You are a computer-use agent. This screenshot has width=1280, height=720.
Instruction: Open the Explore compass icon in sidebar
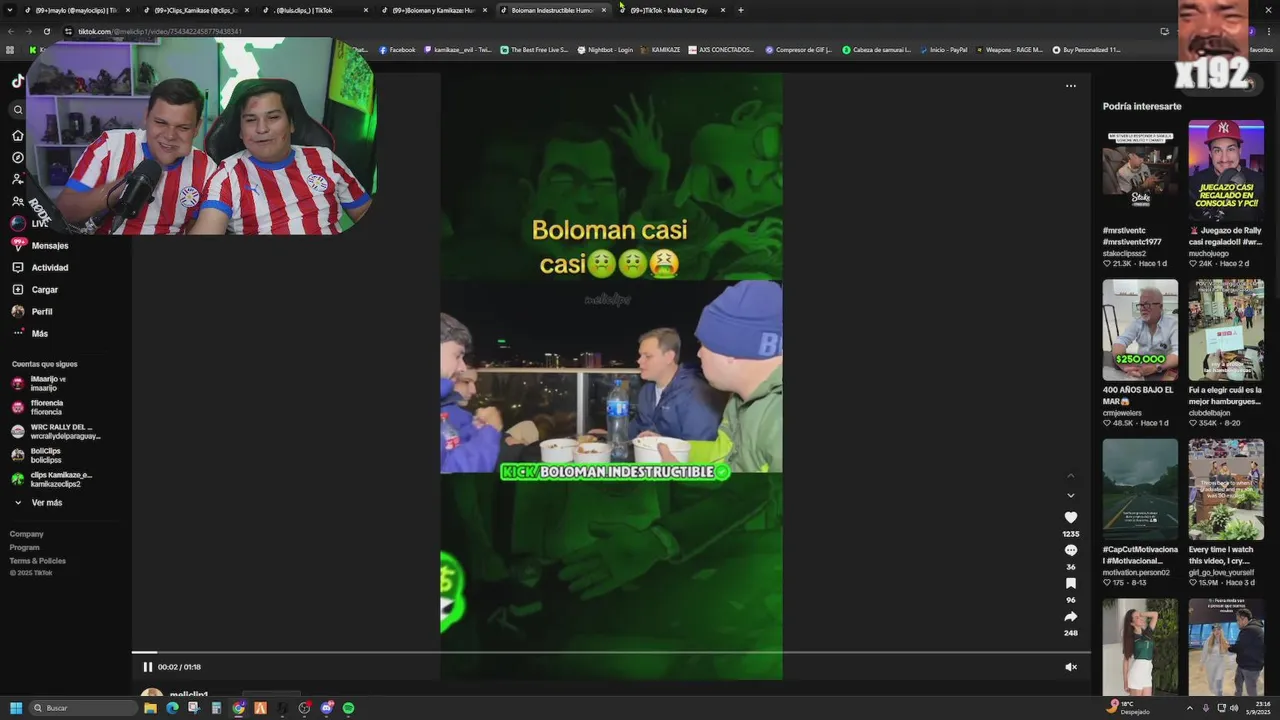click(x=17, y=157)
